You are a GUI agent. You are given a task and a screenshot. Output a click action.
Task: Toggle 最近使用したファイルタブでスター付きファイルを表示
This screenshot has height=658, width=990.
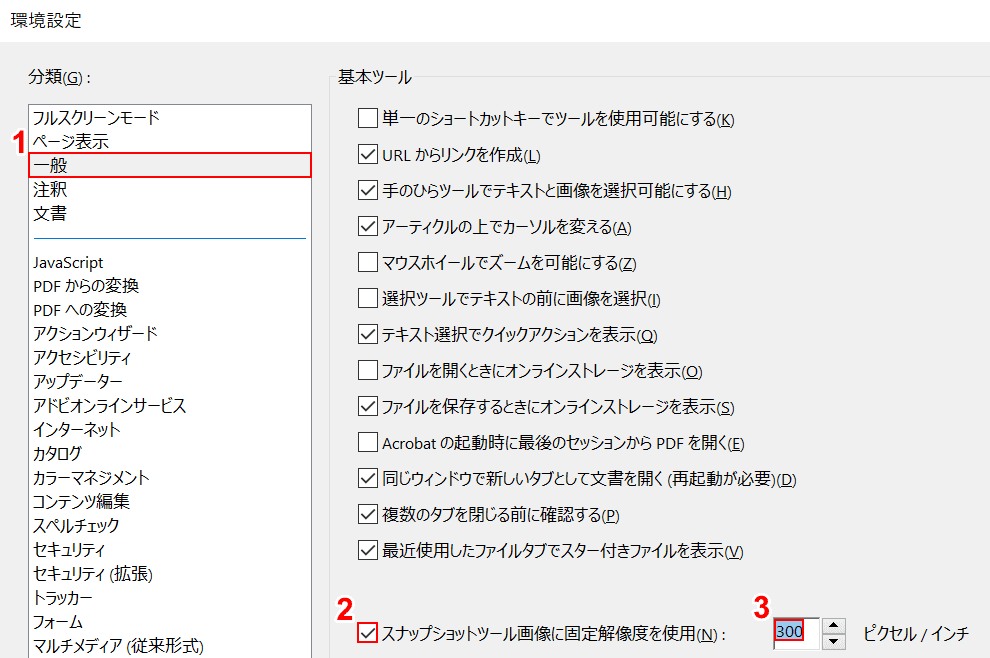pyautogui.click(x=367, y=550)
